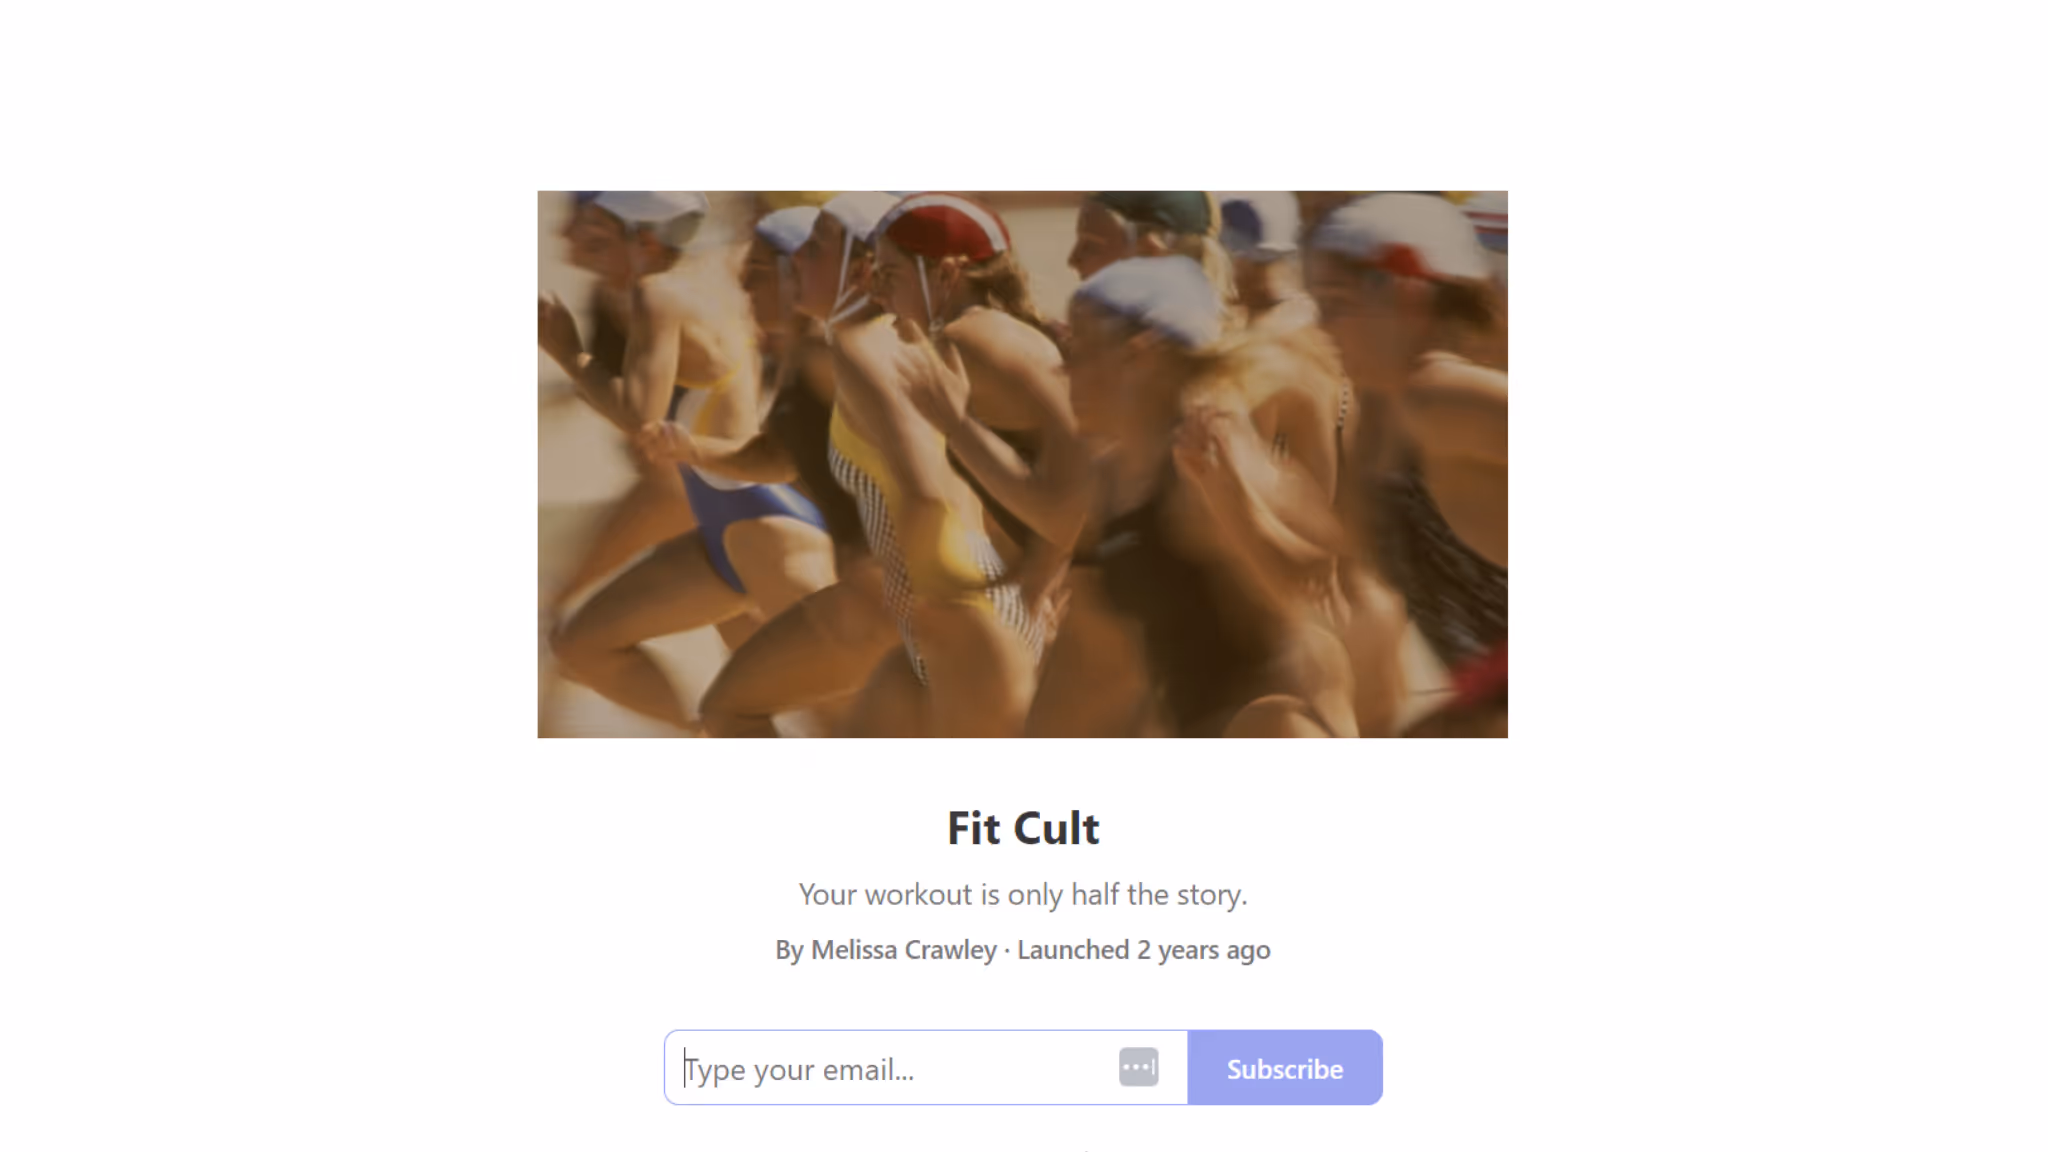Click the 'Launched 2 years ago' text
2048x1152 pixels.
pos(1144,950)
